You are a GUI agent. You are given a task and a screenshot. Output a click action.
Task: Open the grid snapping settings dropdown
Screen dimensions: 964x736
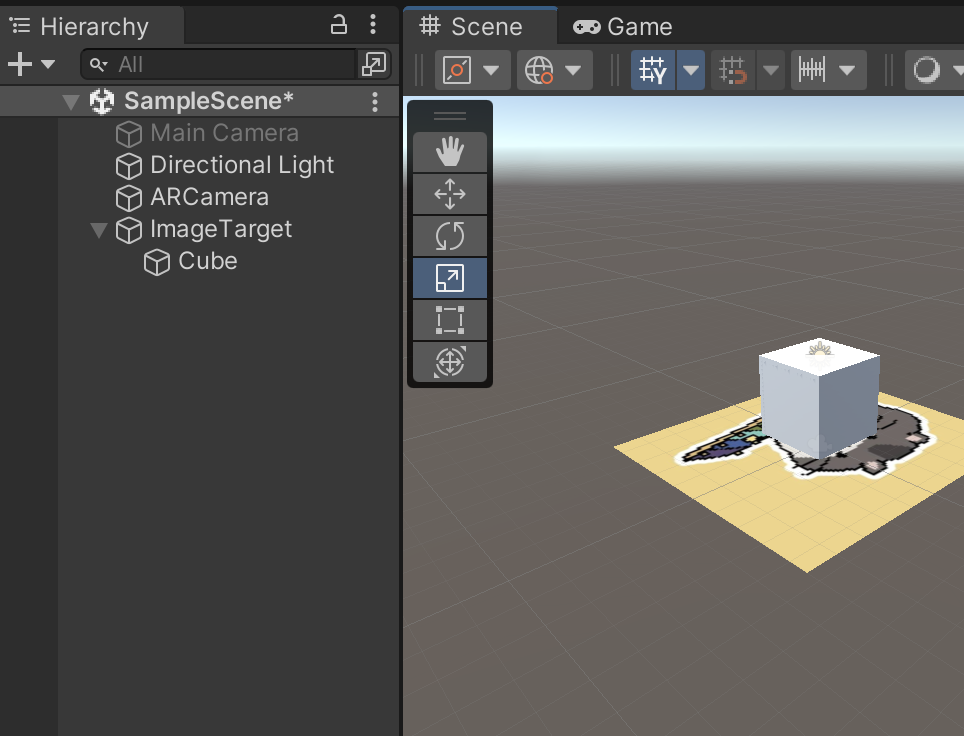coord(771,70)
